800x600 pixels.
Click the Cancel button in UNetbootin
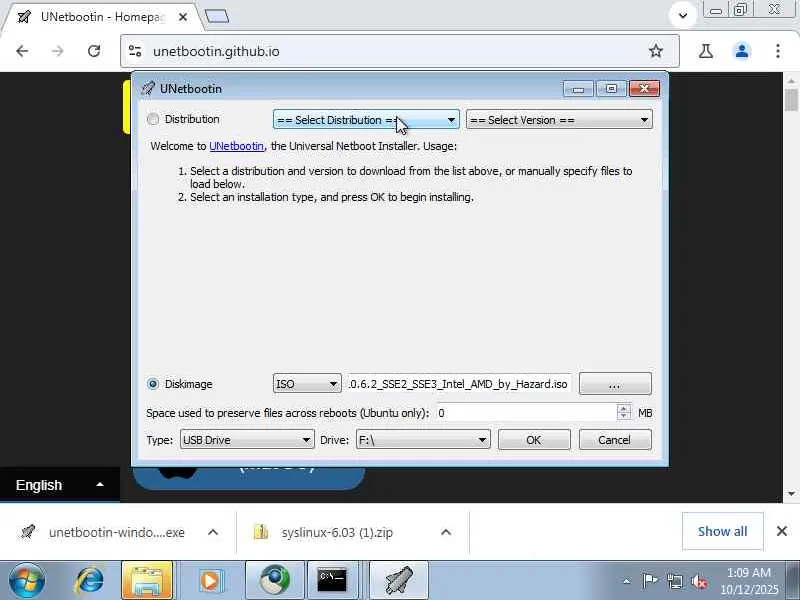pyautogui.click(x=615, y=440)
